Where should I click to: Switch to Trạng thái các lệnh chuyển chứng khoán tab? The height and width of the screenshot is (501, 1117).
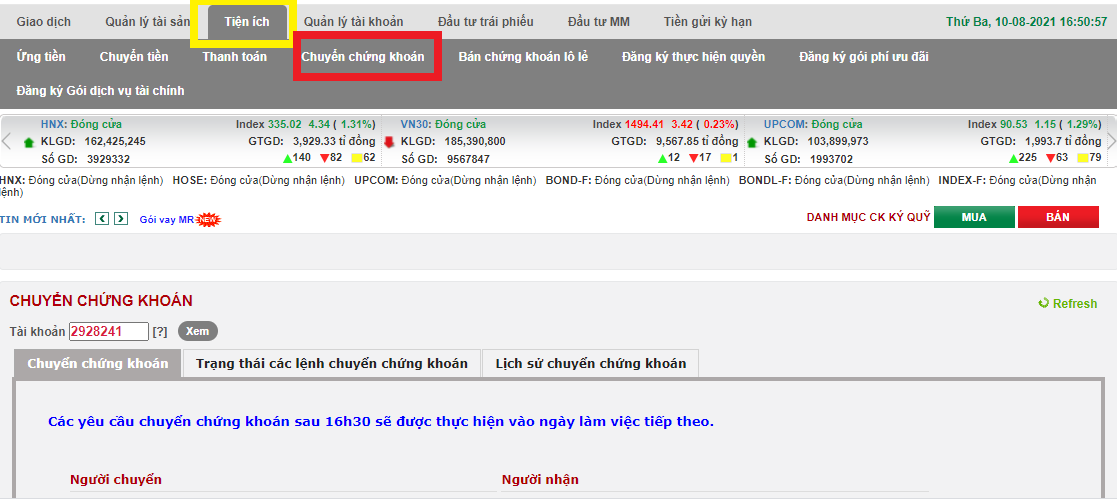point(332,363)
